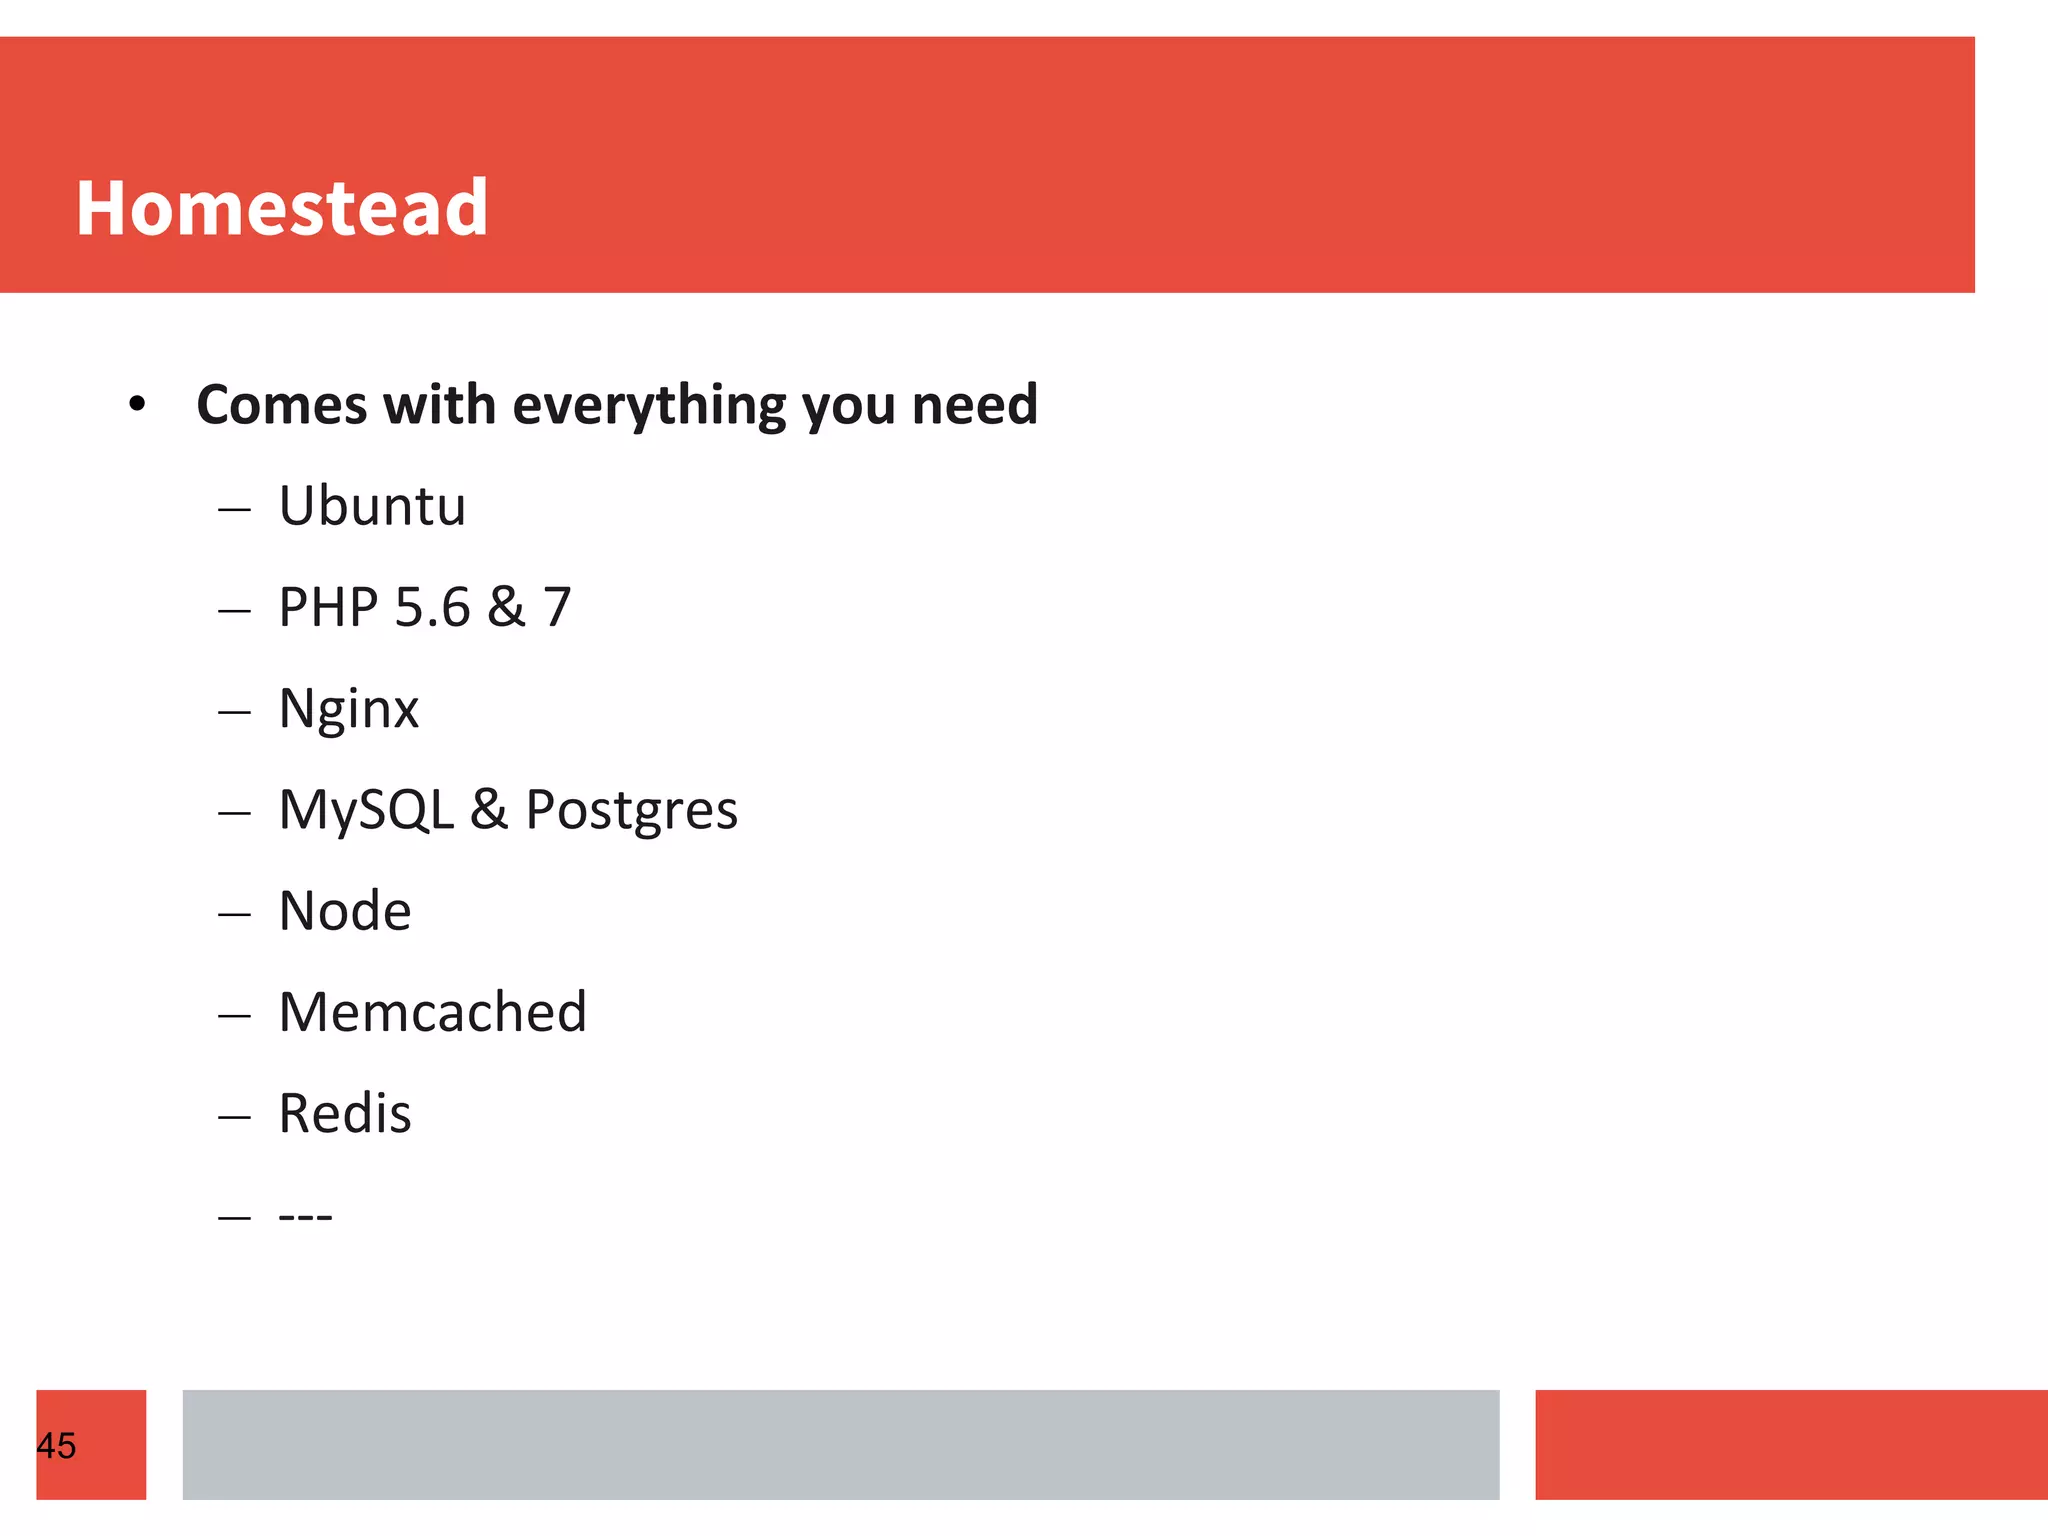Click the red header banner
Viewport: 2048px width, 1536px height.
(987, 165)
